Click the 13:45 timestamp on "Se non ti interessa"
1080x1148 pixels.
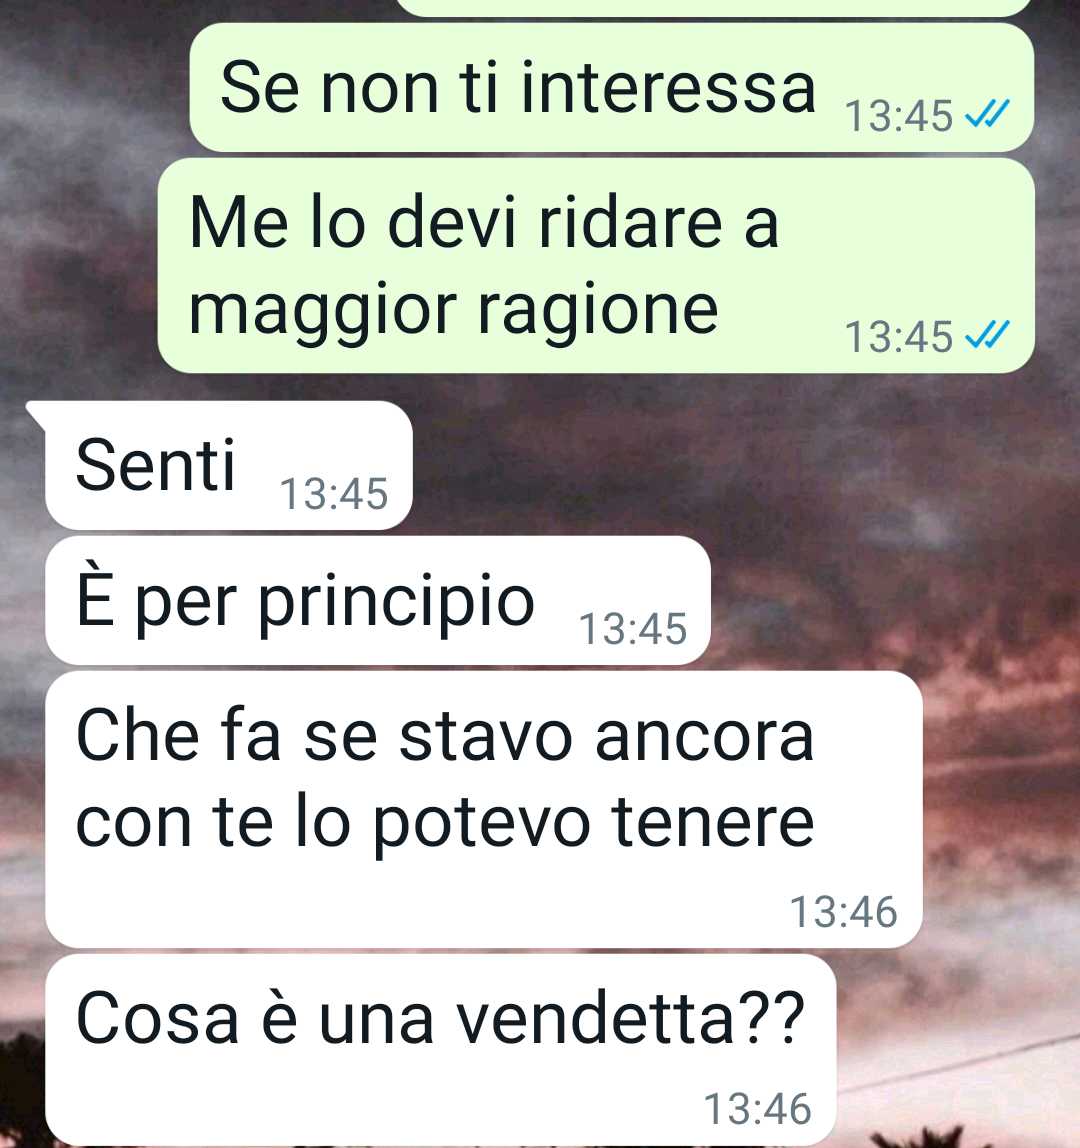click(898, 116)
